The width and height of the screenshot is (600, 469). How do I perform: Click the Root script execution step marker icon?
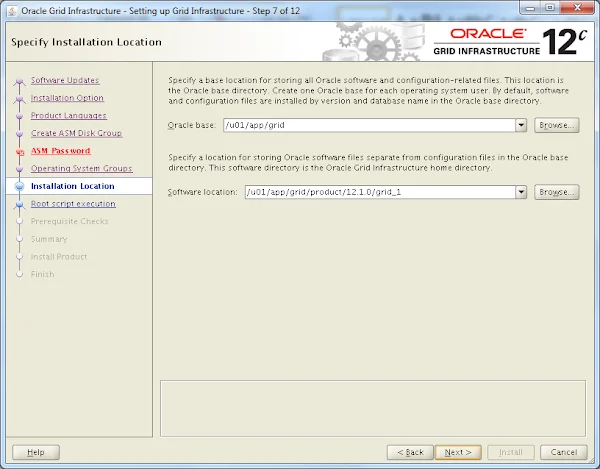(x=20, y=205)
